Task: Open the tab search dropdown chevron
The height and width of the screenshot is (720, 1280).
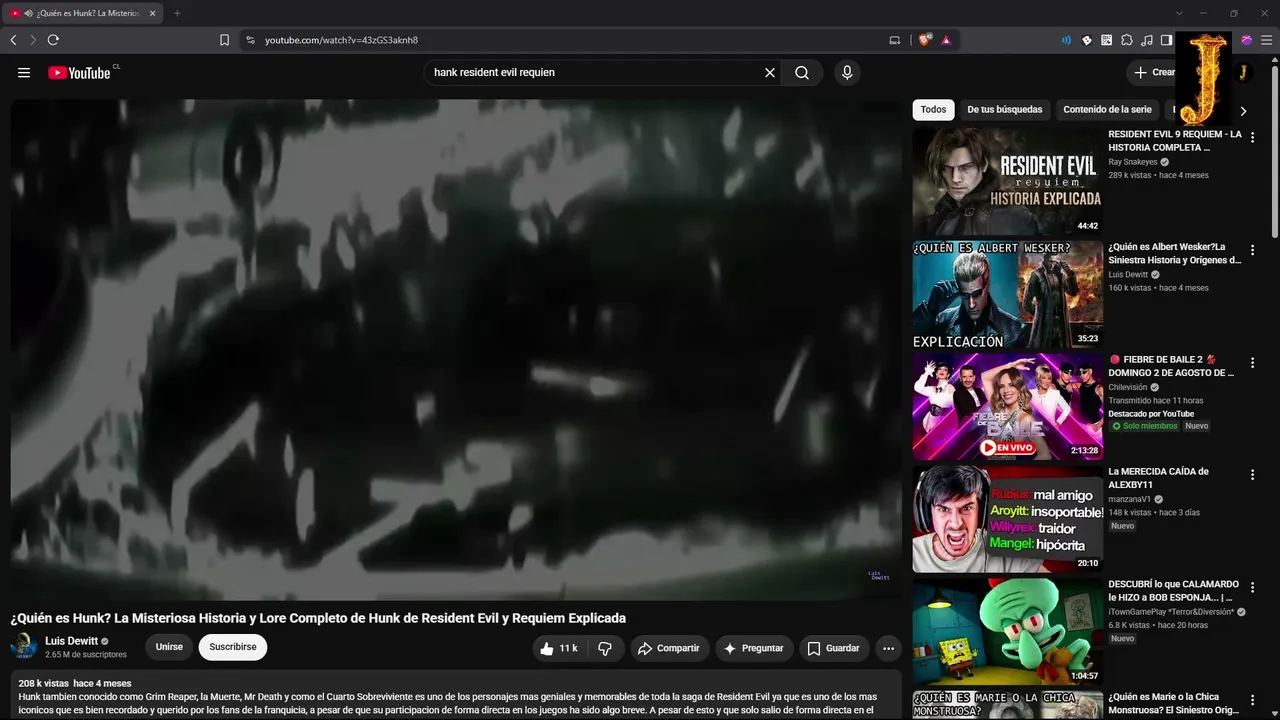Action: pos(1179,13)
